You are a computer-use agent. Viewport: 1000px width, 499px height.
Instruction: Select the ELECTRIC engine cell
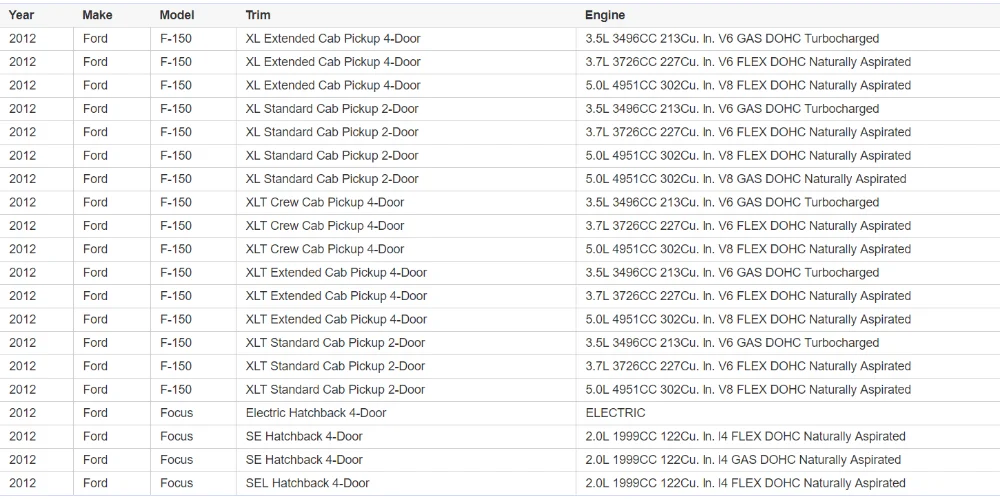[615, 413]
